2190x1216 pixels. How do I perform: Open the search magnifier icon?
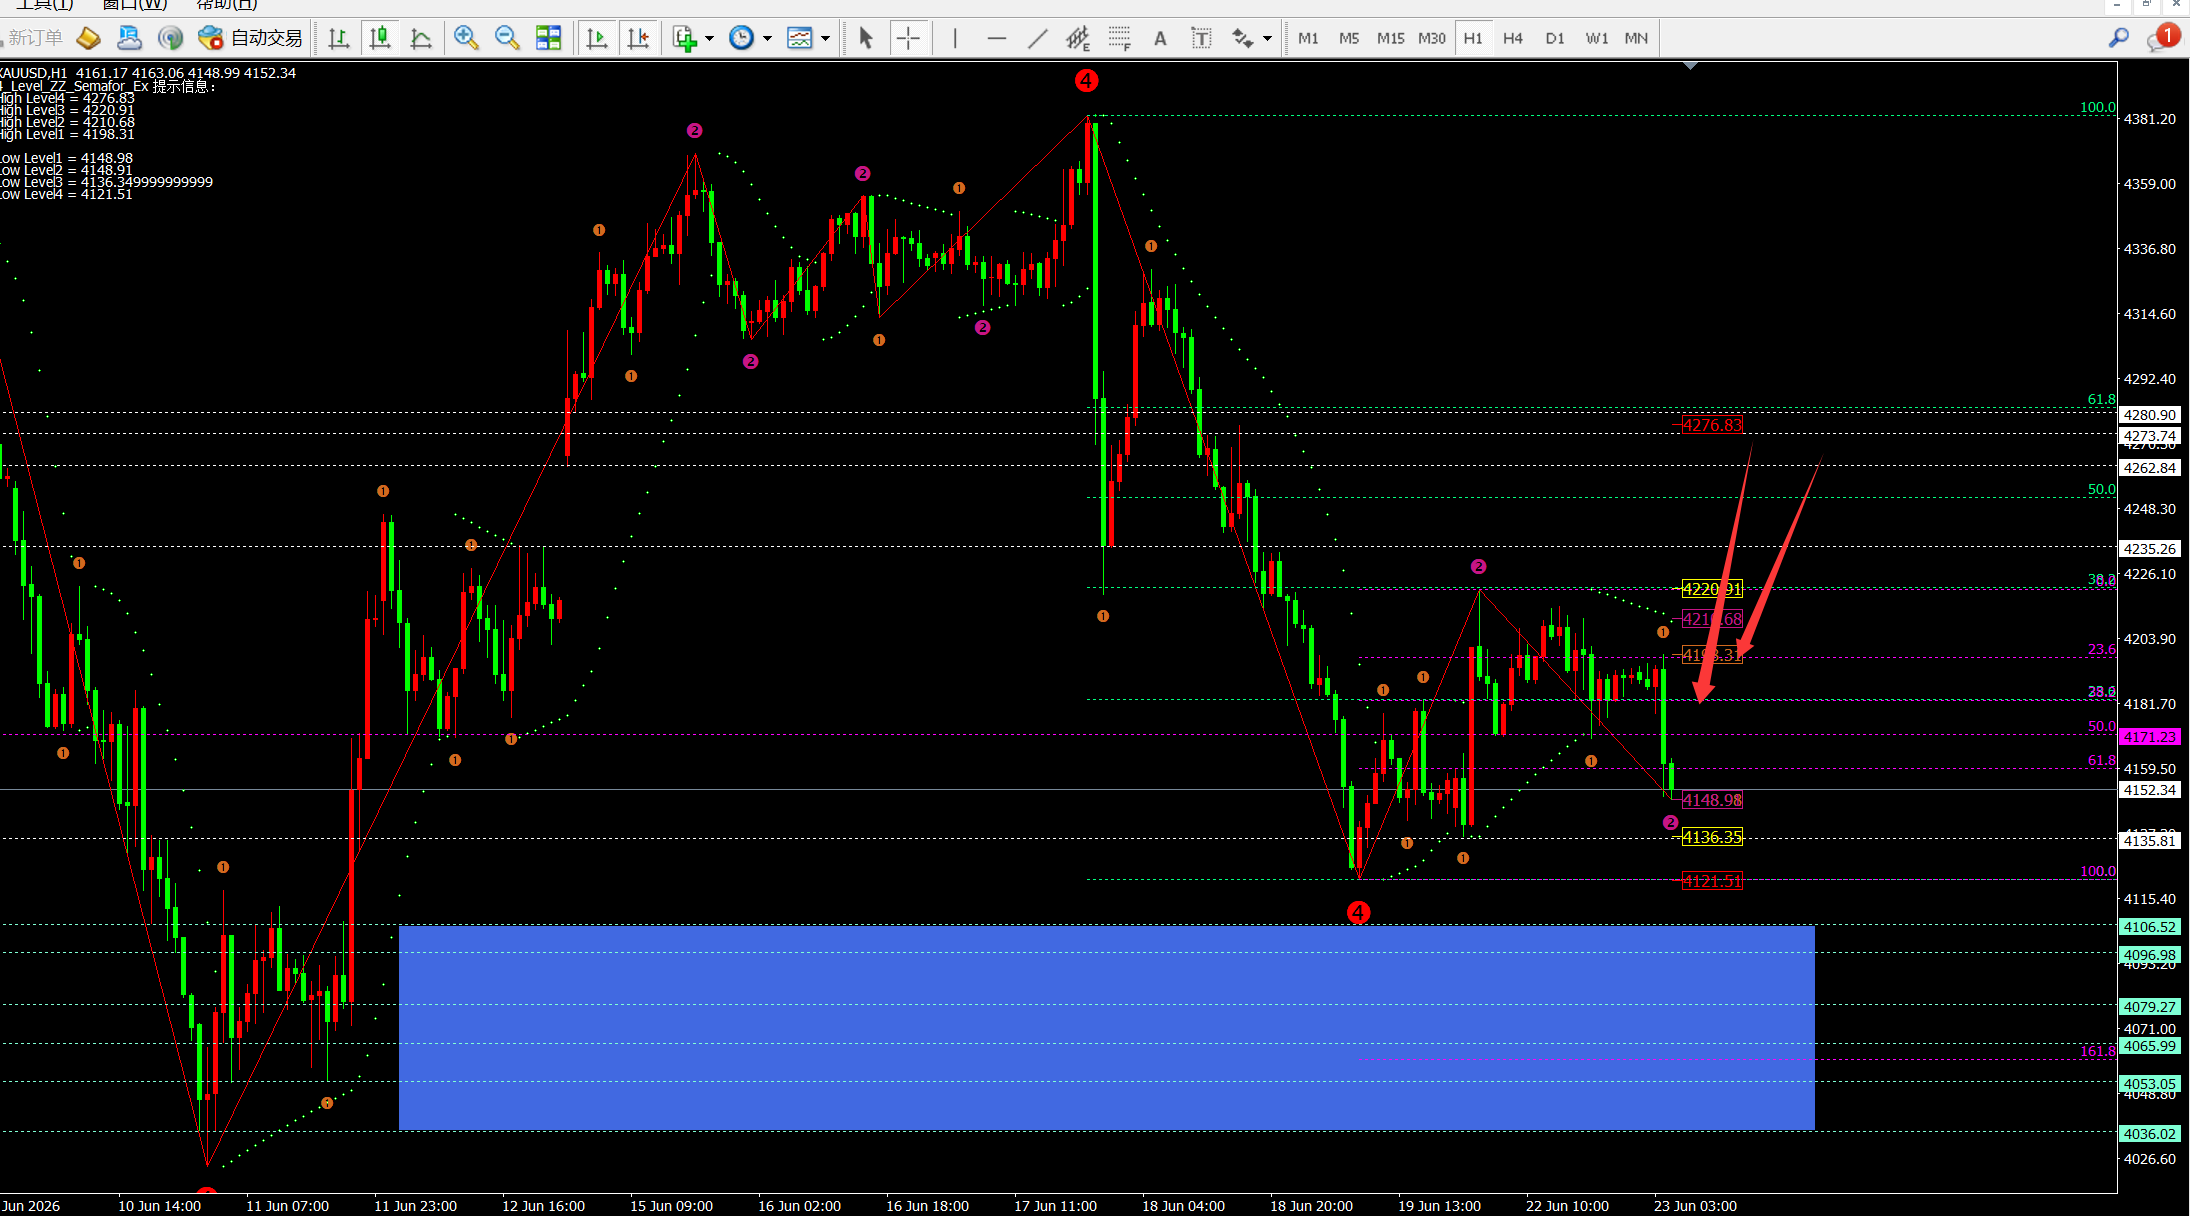pyautogui.click(x=2119, y=38)
